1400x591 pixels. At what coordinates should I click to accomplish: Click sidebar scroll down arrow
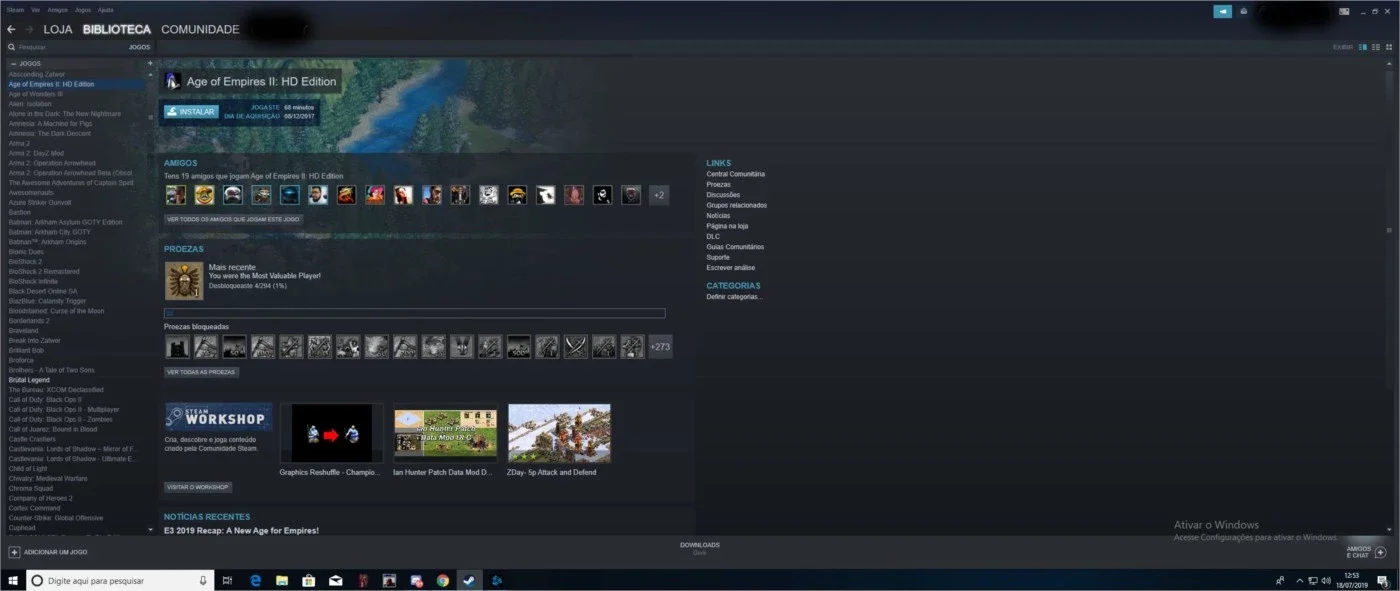150,529
